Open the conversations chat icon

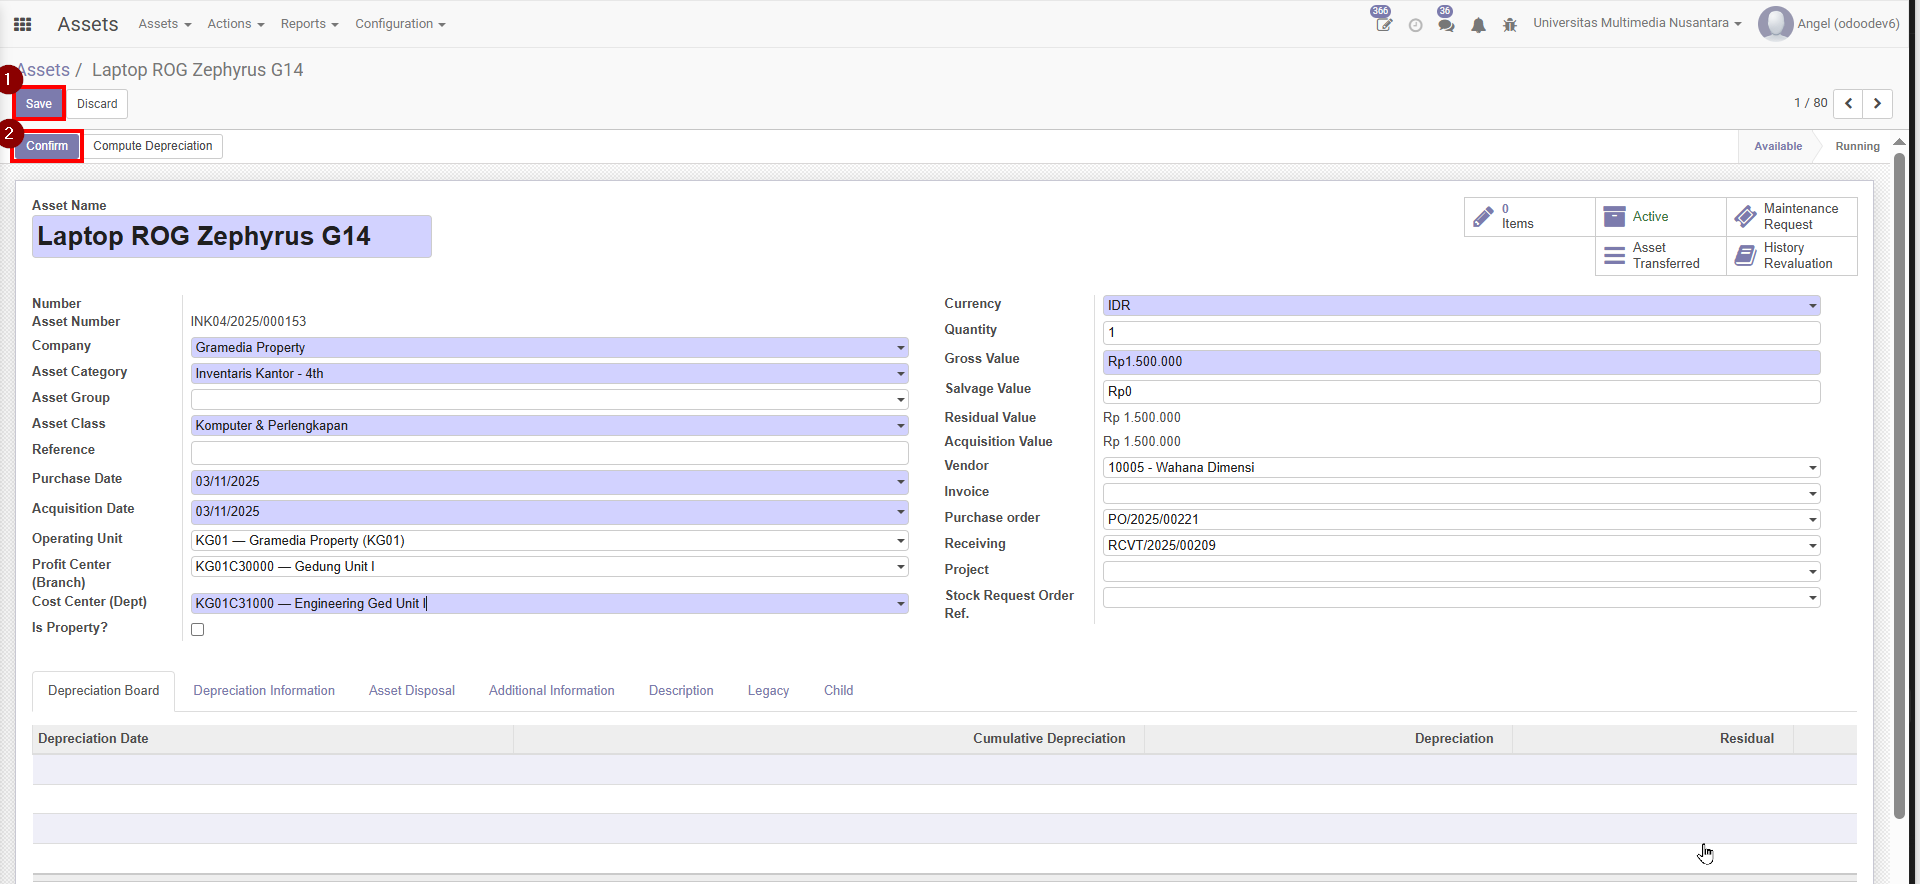coord(1446,25)
